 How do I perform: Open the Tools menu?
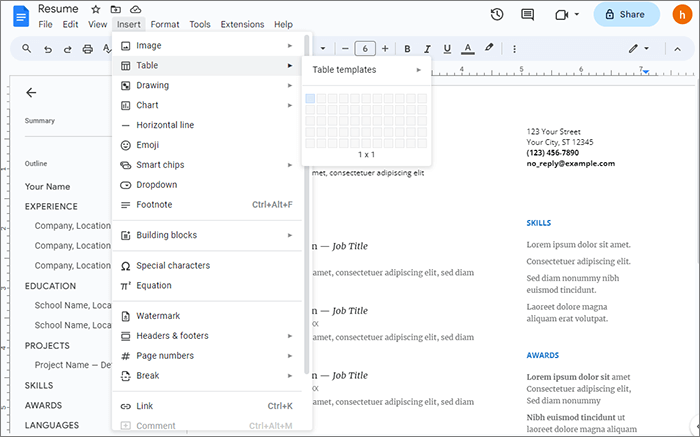(x=200, y=25)
